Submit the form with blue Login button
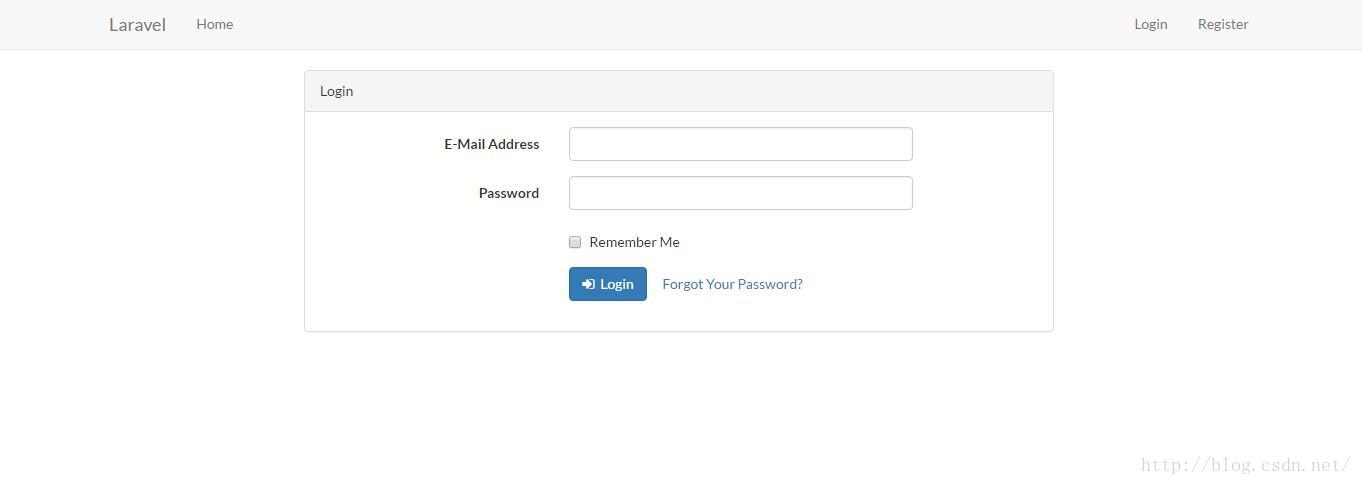The width and height of the screenshot is (1362, 485). pyautogui.click(x=608, y=284)
